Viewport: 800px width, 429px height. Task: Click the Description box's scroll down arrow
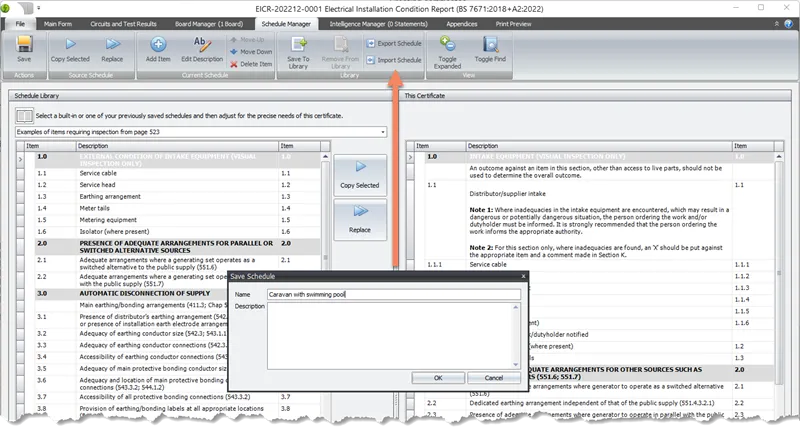coord(516,364)
